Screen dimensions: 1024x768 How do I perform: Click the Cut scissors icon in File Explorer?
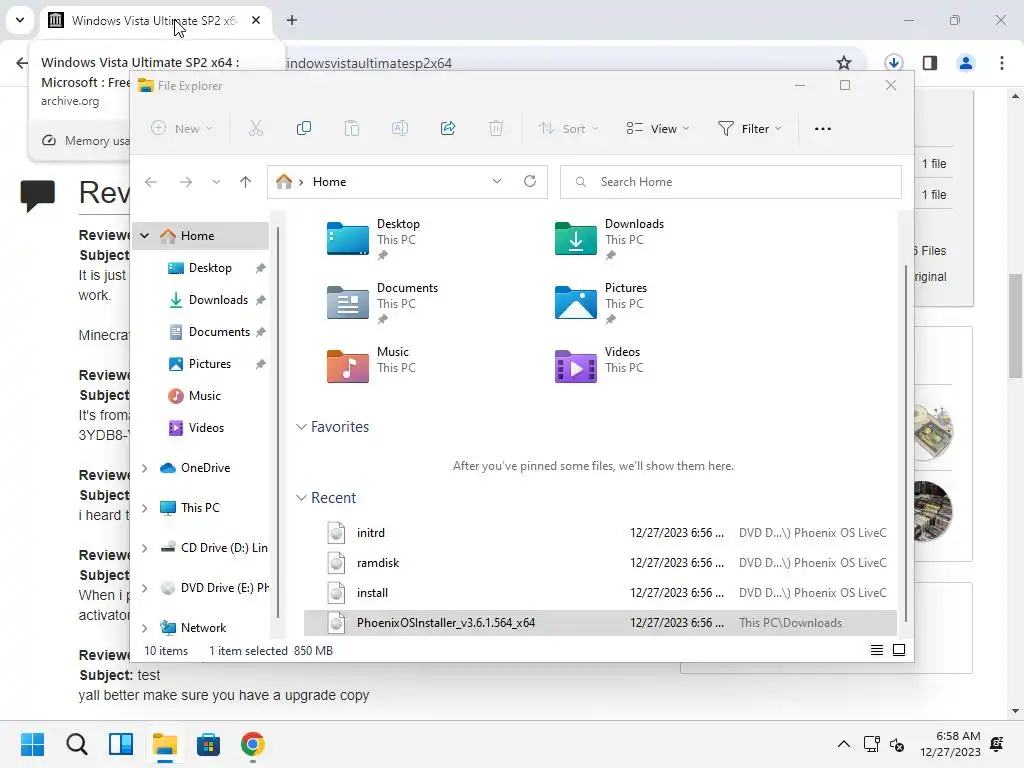[255, 129]
